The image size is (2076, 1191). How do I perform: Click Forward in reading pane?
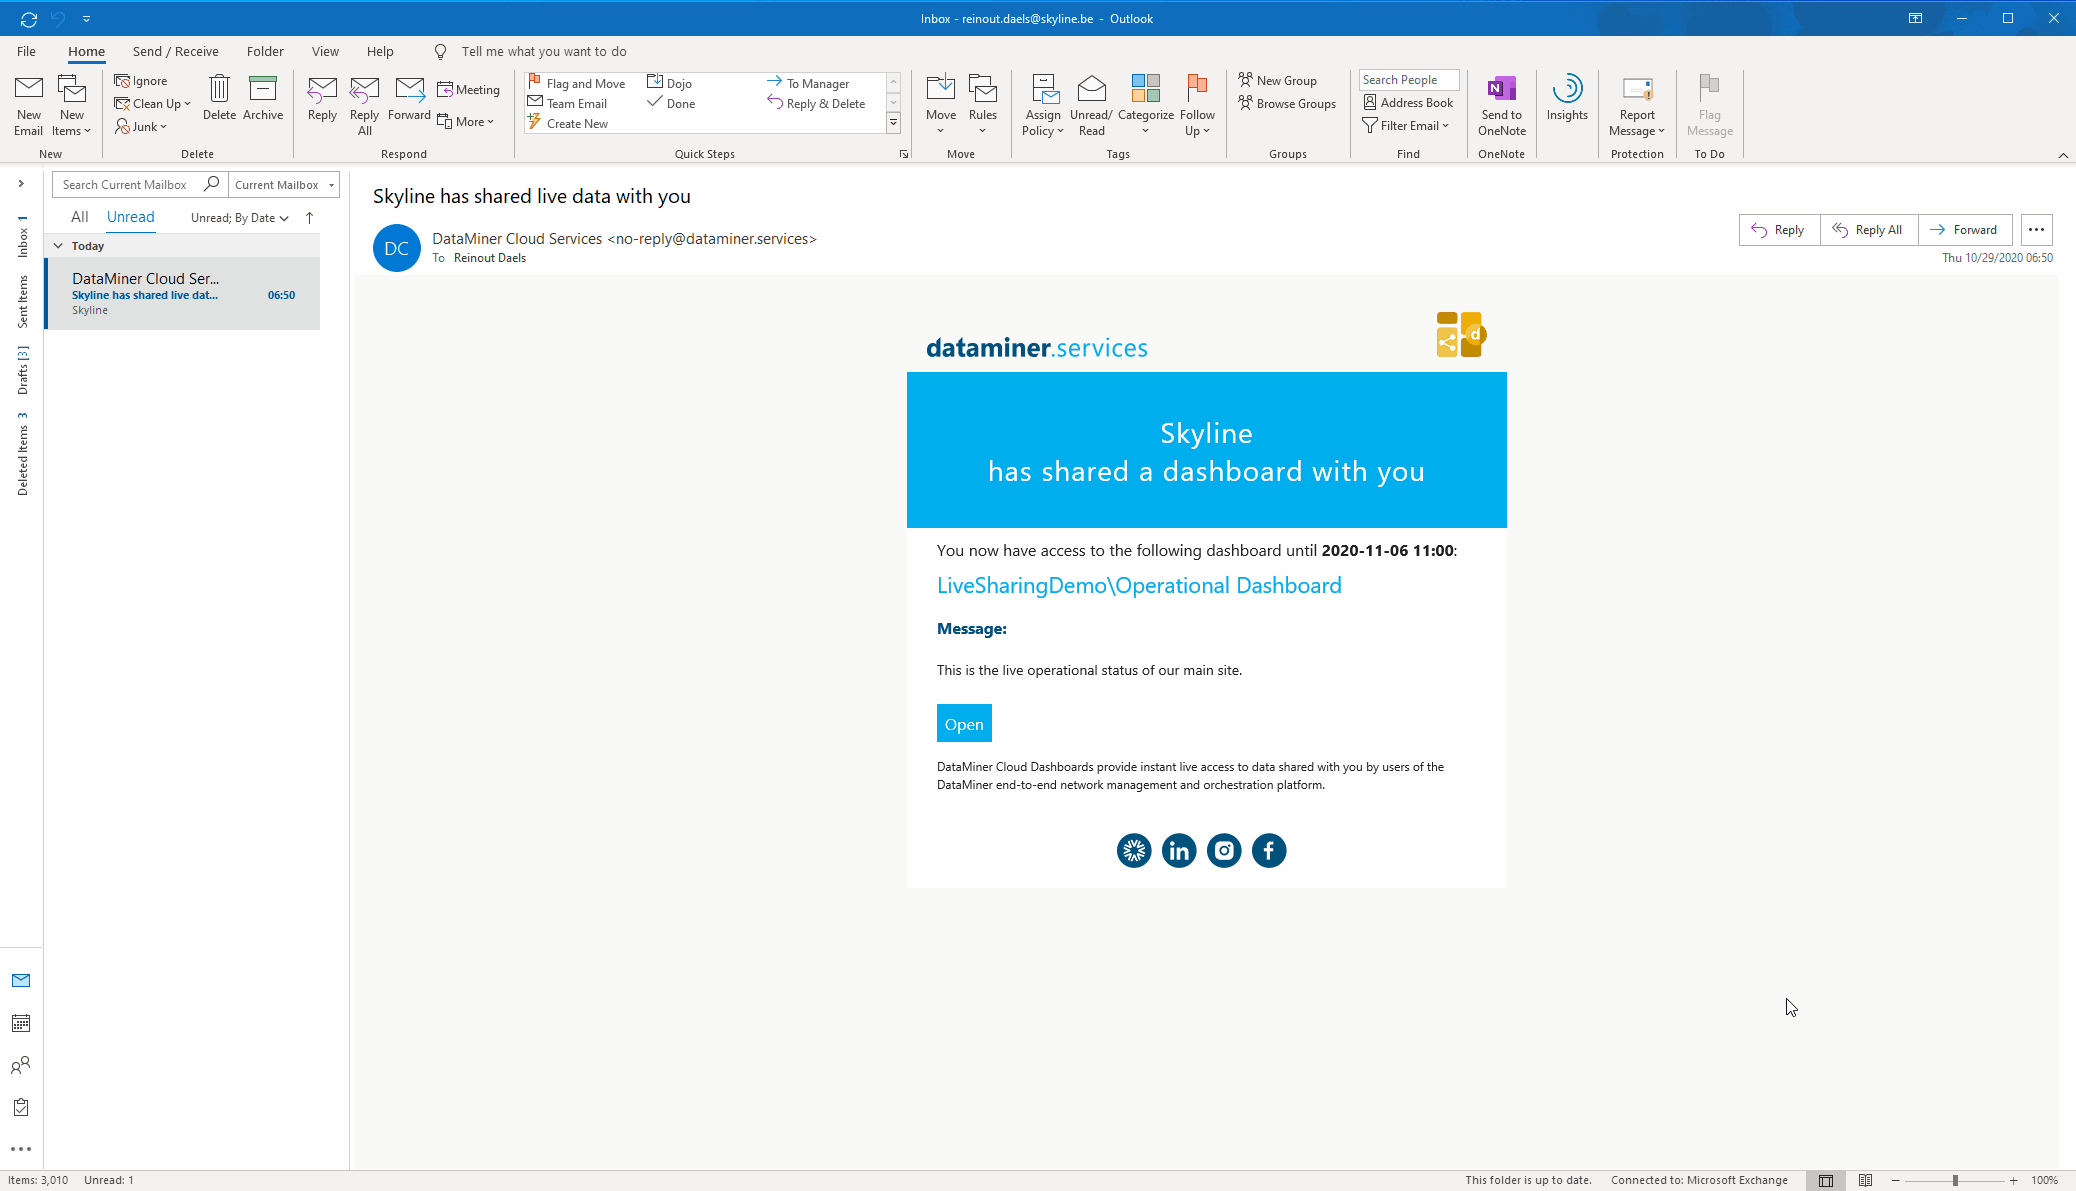pos(1965,230)
